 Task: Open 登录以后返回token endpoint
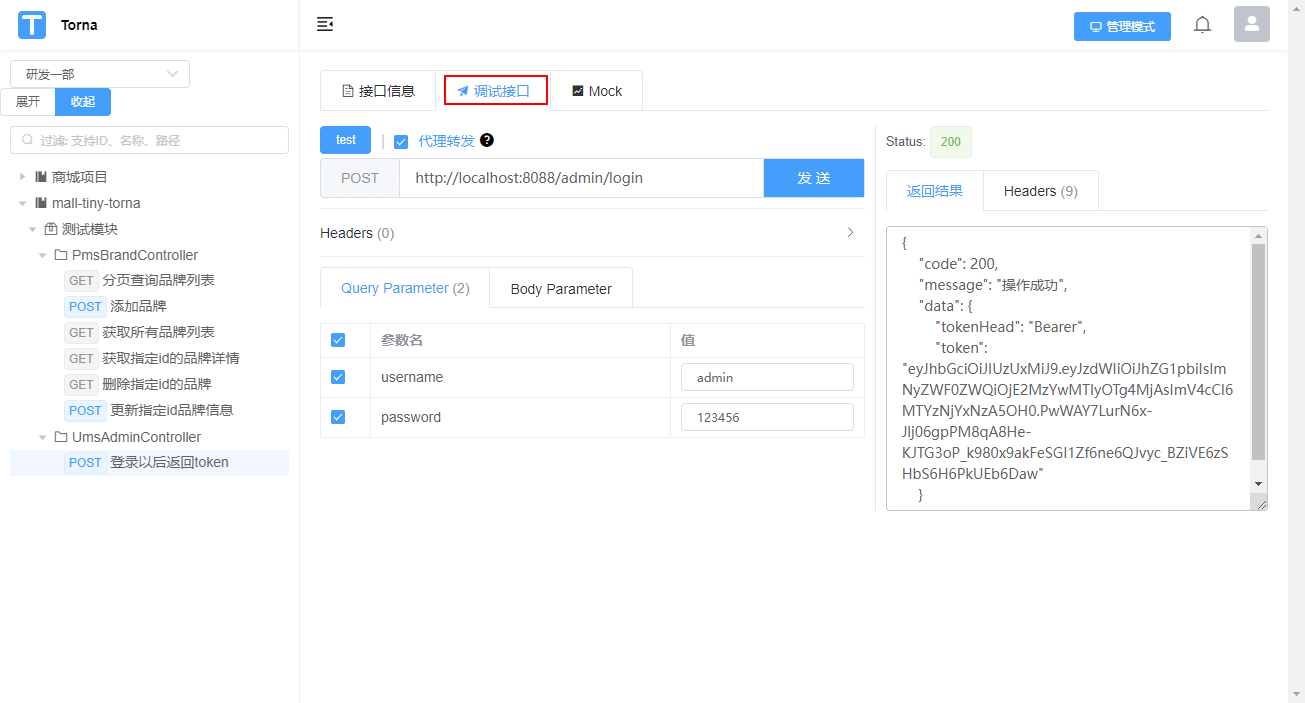[x=169, y=462]
